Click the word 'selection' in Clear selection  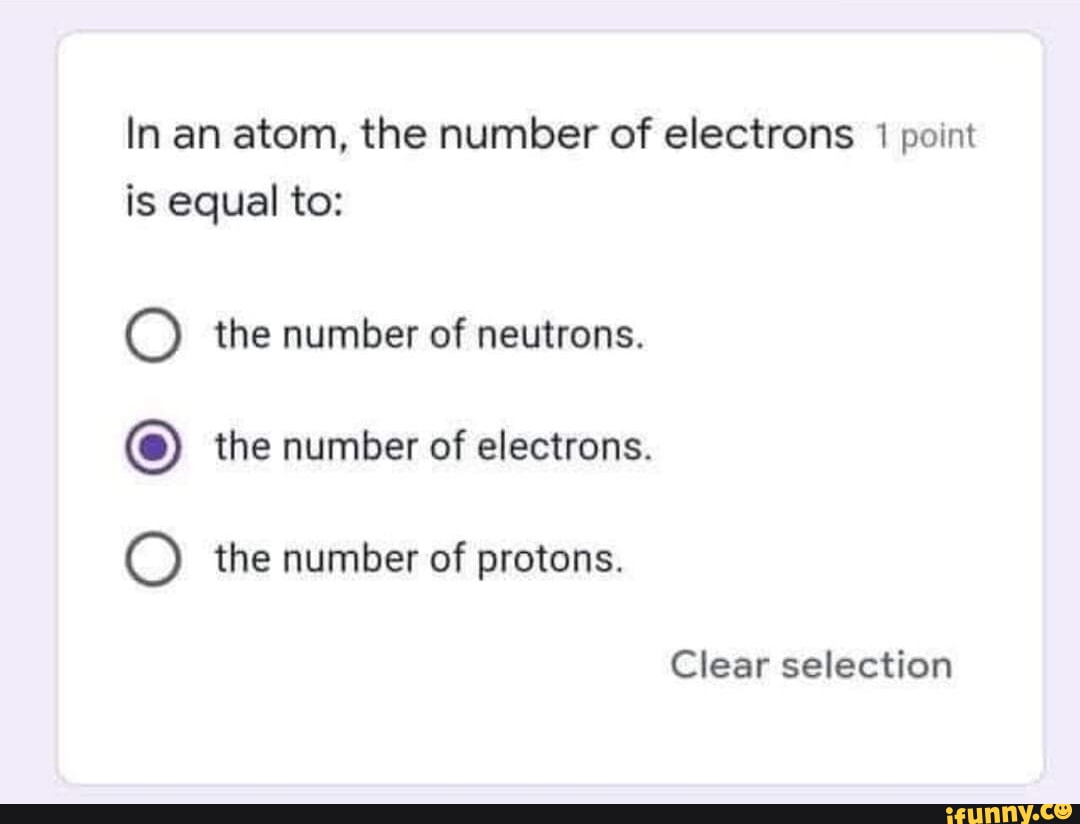point(866,664)
